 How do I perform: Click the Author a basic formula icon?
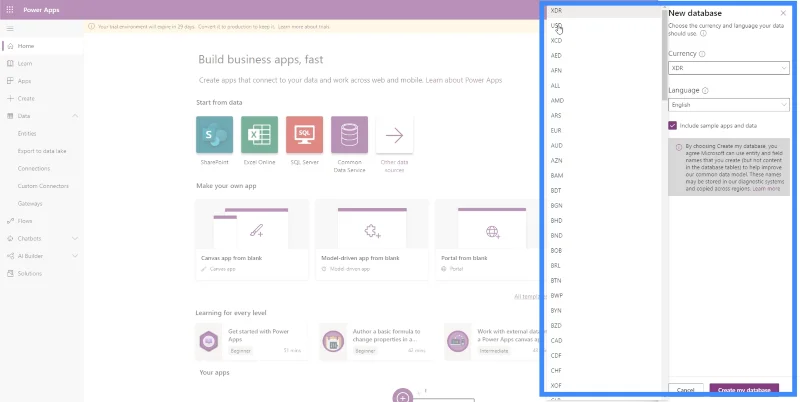(x=333, y=341)
